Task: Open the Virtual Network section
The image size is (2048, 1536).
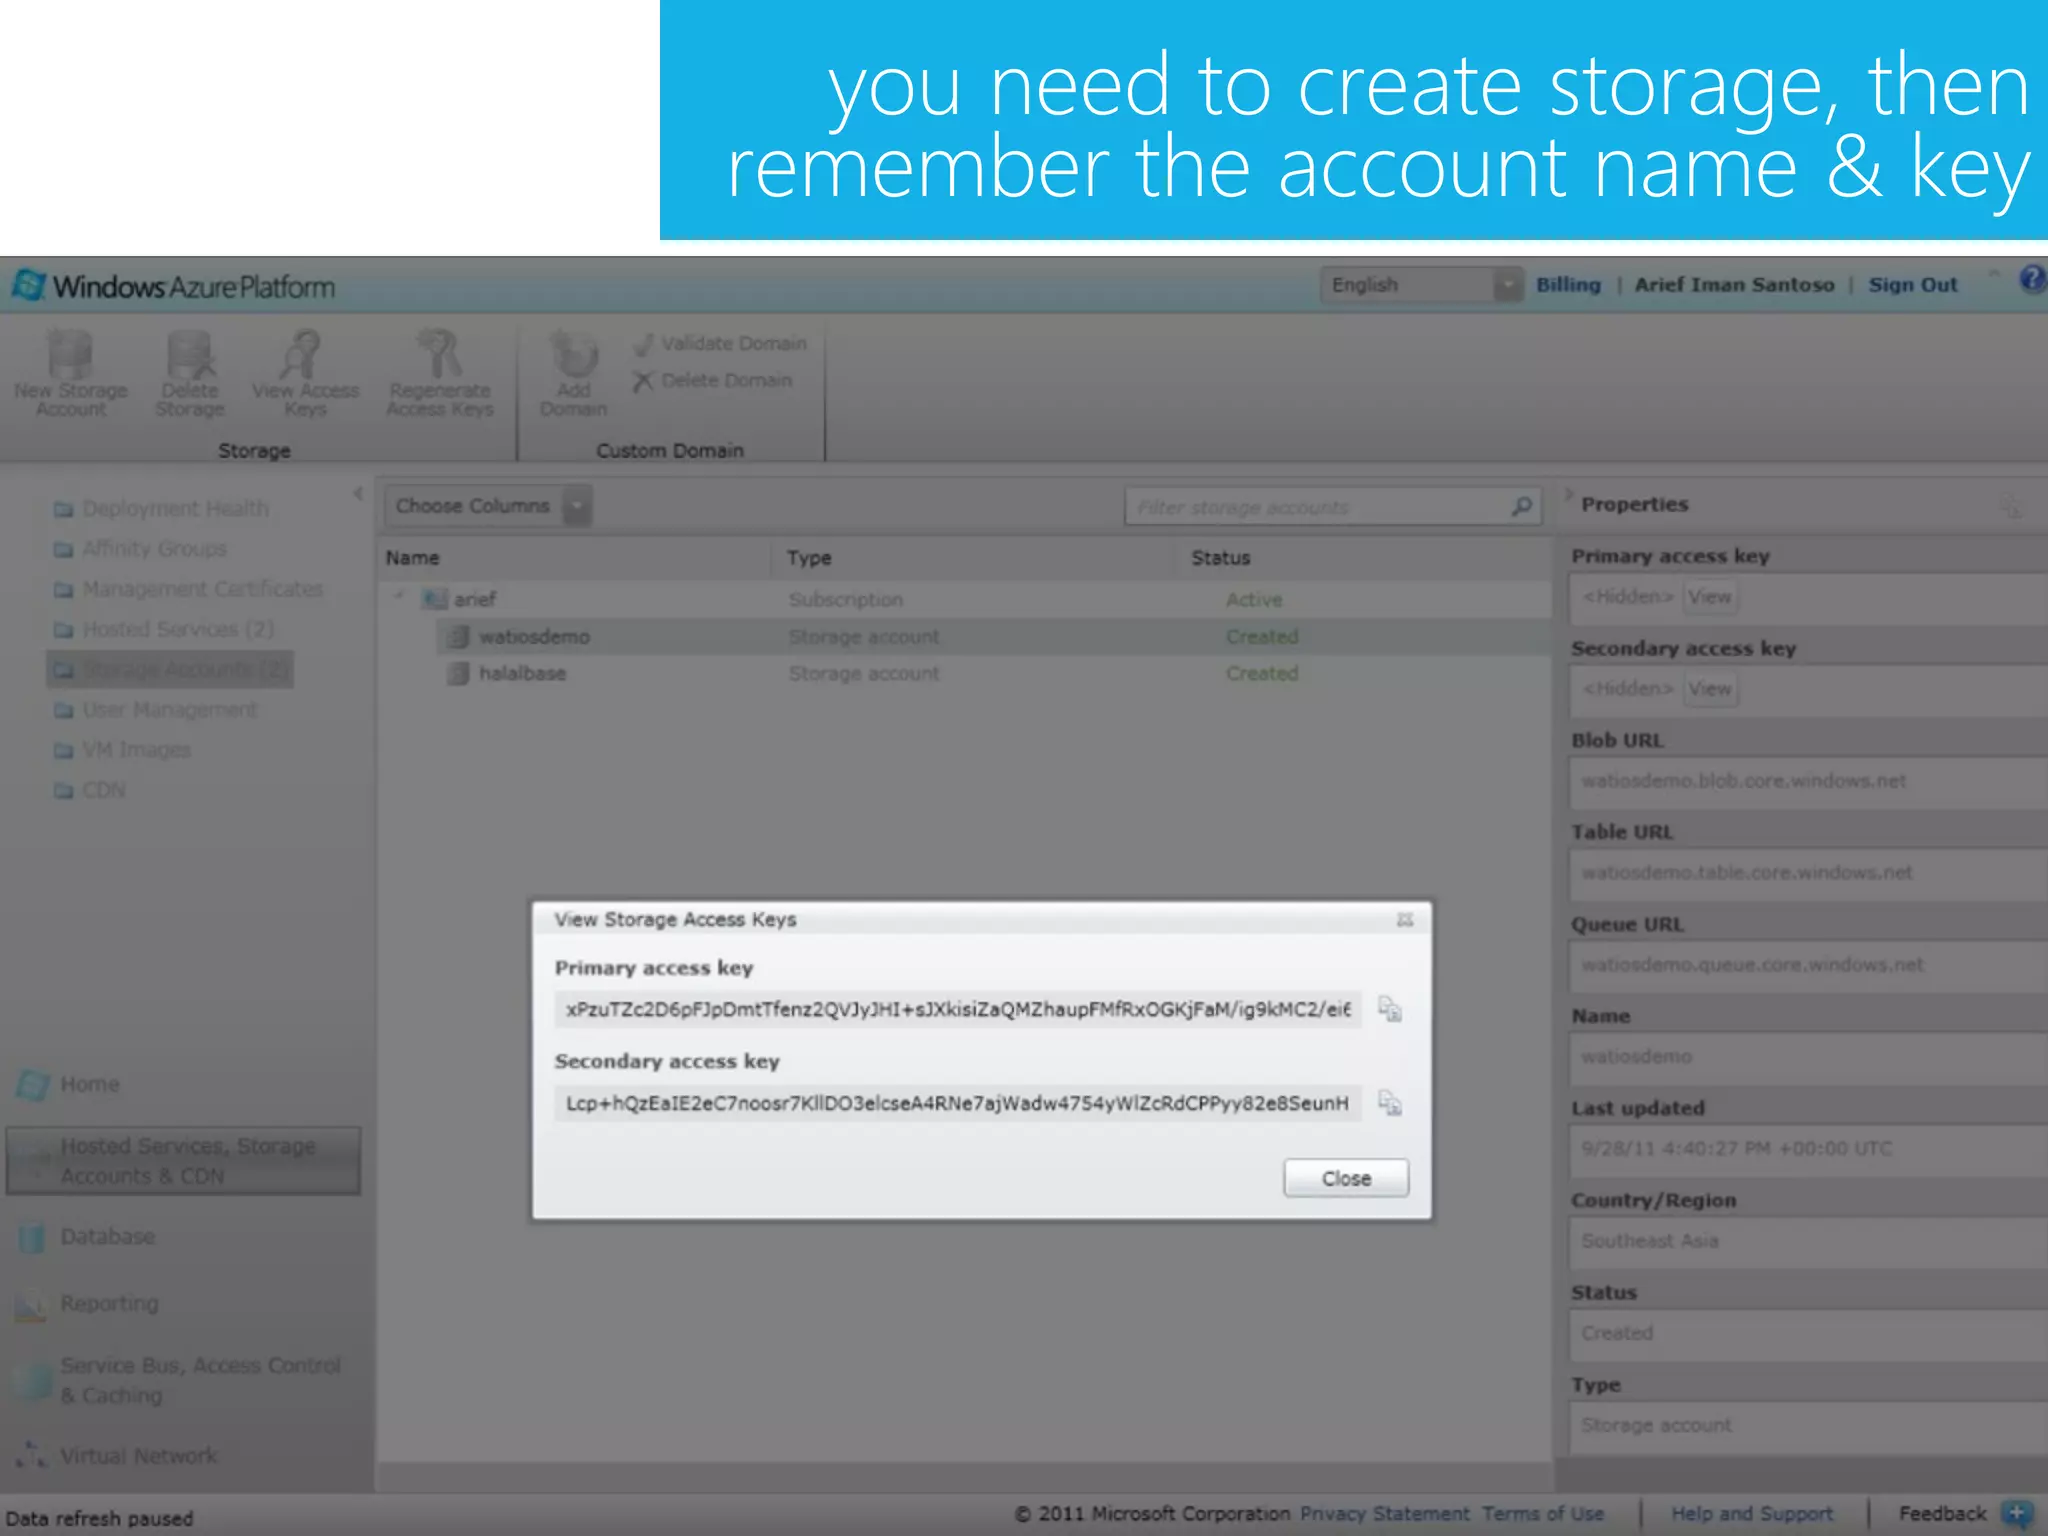Action: click(x=117, y=1456)
